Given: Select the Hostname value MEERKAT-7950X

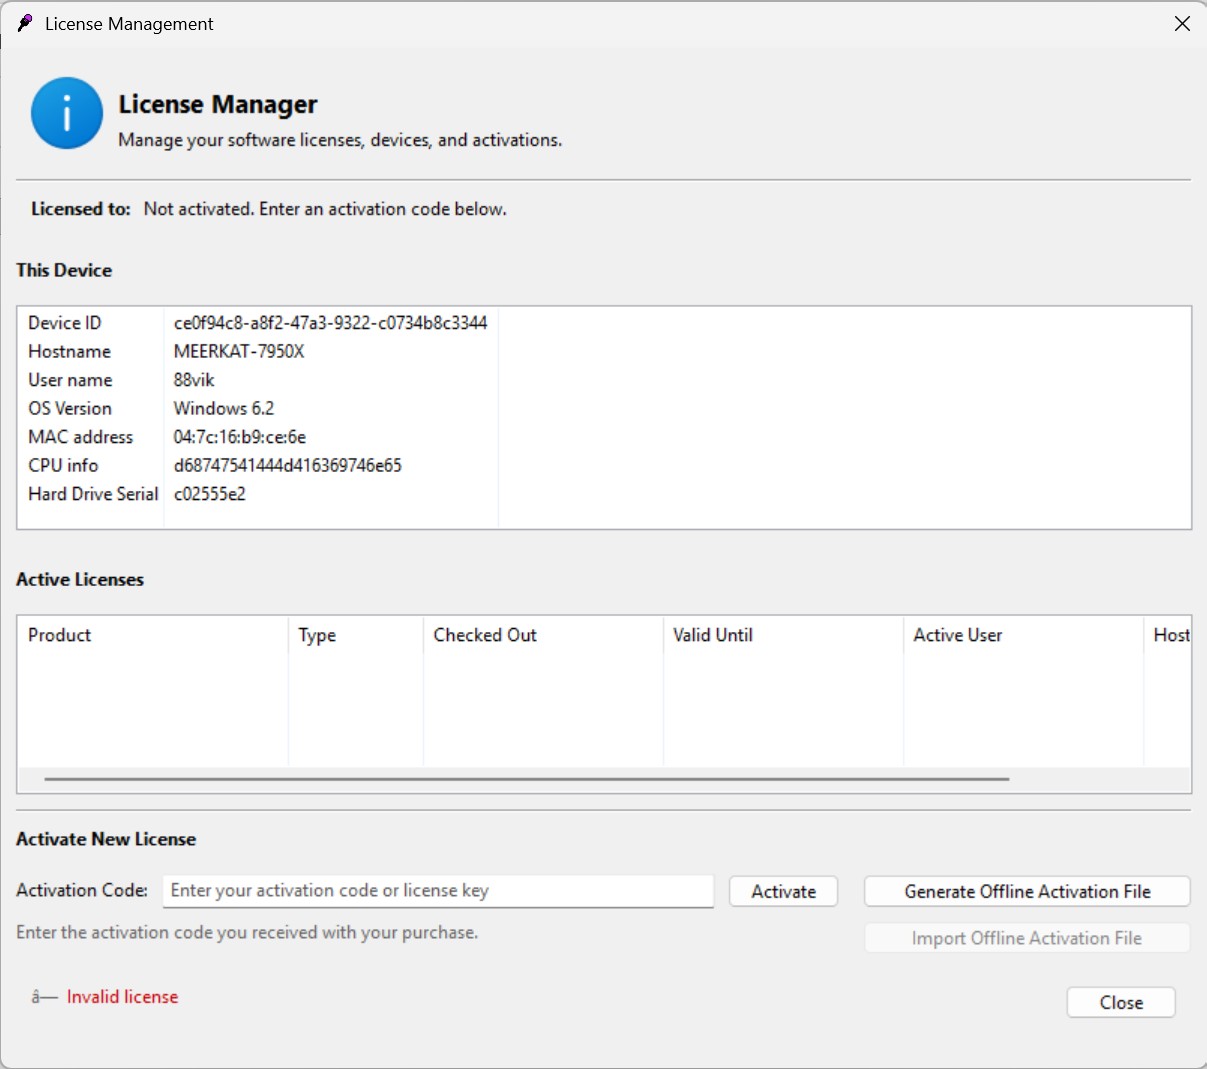Looking at the screenshot, I should click(239, 351).
